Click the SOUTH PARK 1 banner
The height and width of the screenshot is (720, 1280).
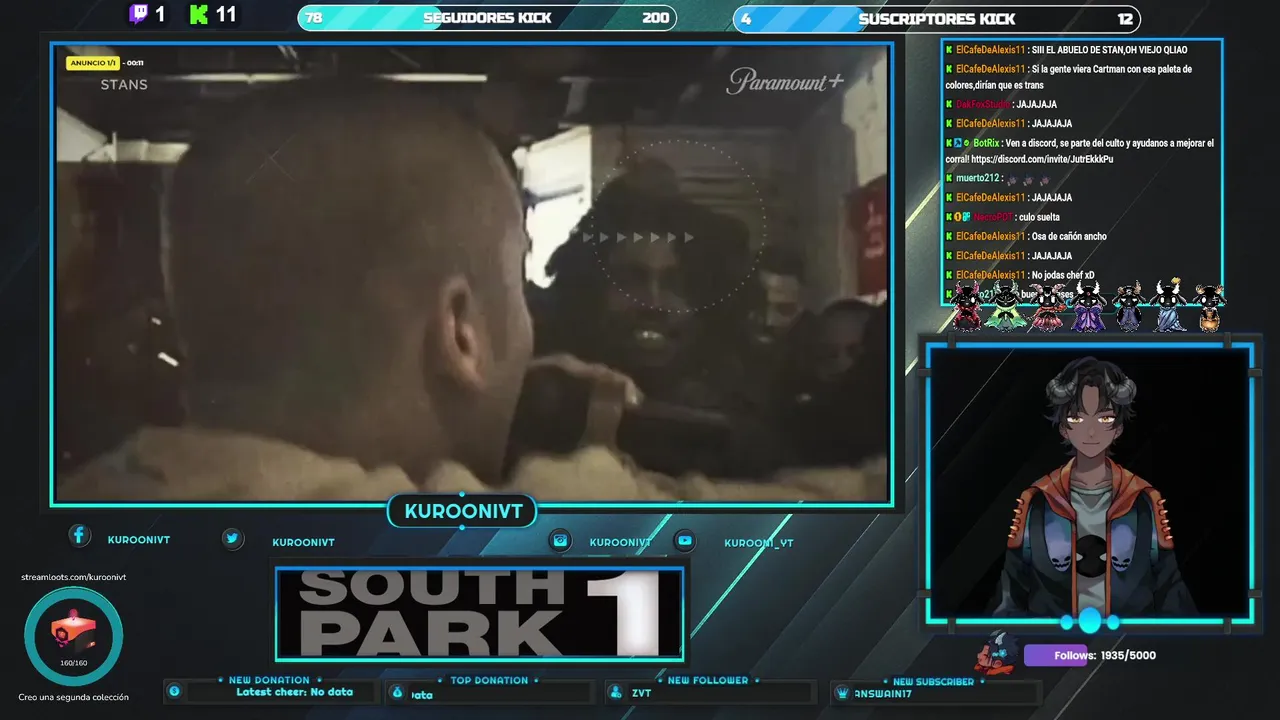tap(480, 614)
